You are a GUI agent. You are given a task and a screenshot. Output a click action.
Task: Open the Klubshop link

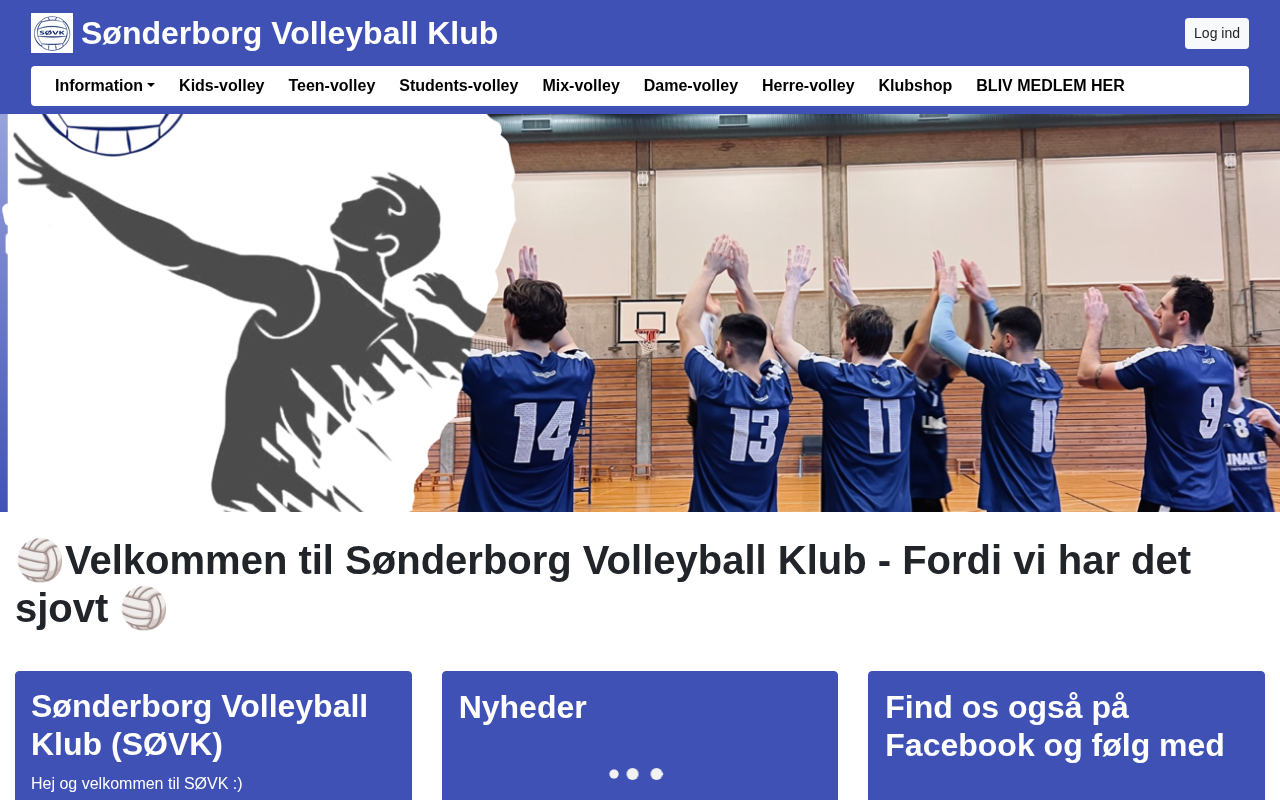point(915,86)
